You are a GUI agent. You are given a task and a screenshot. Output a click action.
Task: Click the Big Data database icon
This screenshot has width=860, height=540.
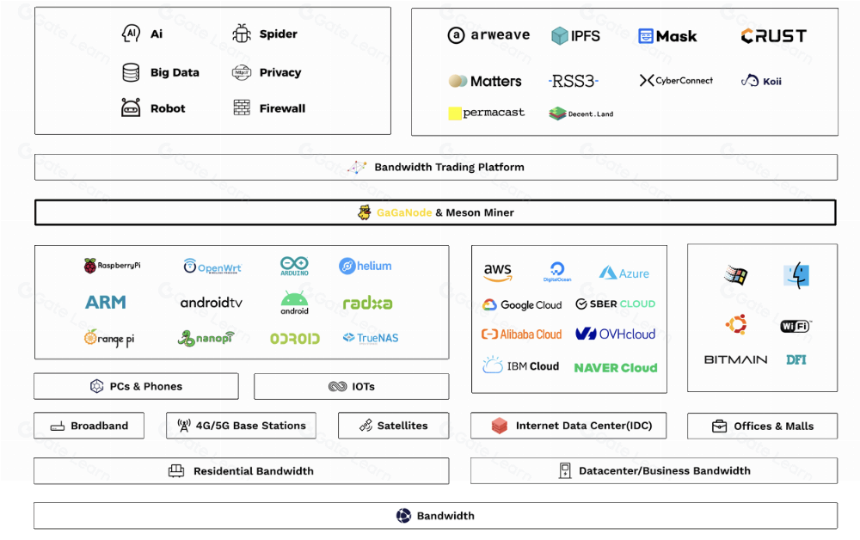[131, 72]
